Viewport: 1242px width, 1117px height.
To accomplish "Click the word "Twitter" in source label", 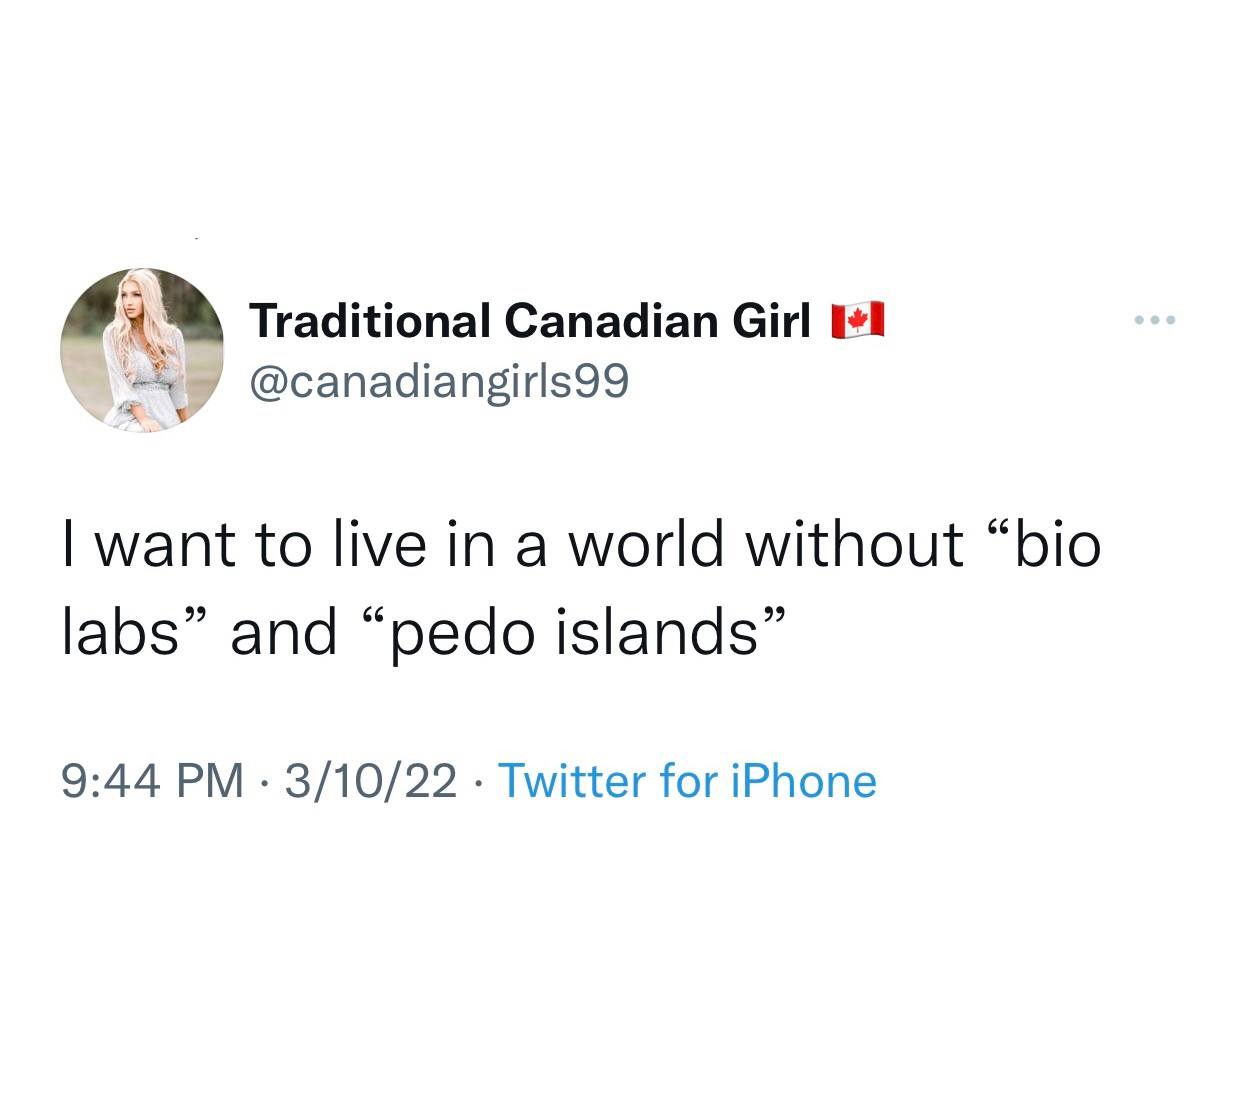I will [x=571, y=781].
